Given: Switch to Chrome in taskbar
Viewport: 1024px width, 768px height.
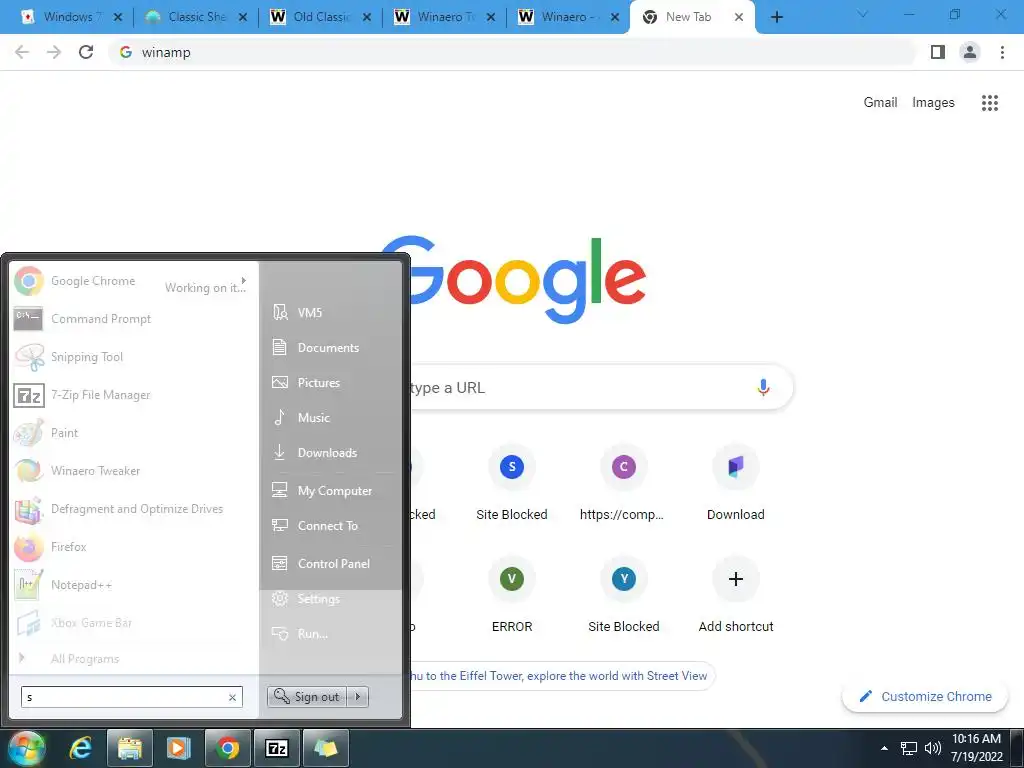Looking at the screenshot, I should (x=227, y=748).
